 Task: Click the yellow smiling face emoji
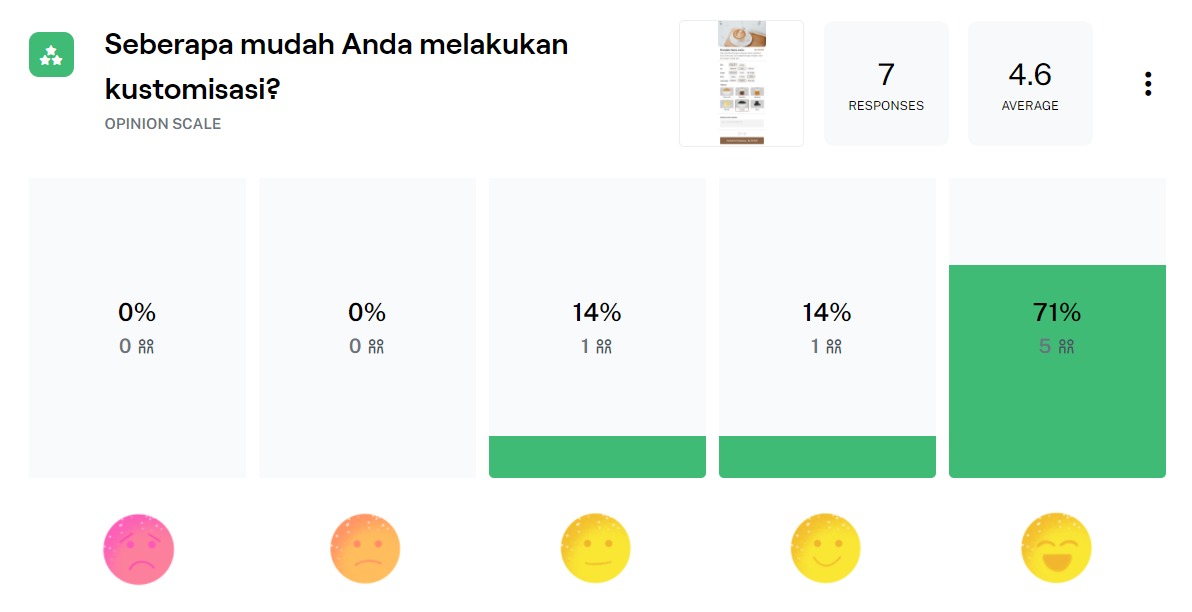826,548
